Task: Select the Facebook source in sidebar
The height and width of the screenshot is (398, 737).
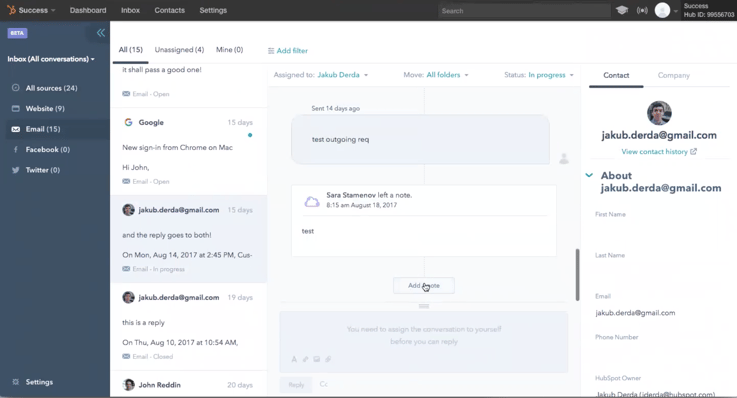Action: point(40,149)
